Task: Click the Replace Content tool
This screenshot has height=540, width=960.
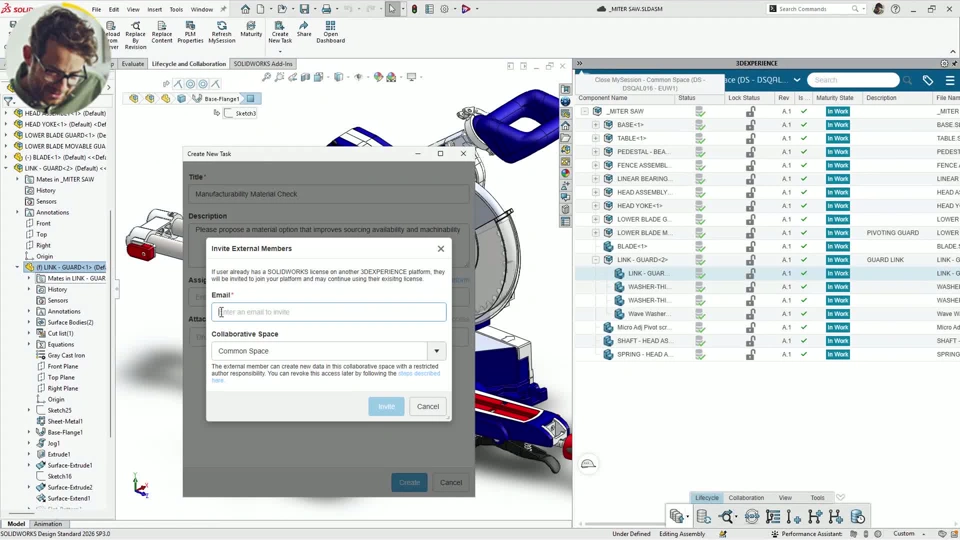Action: pos(162,32)
